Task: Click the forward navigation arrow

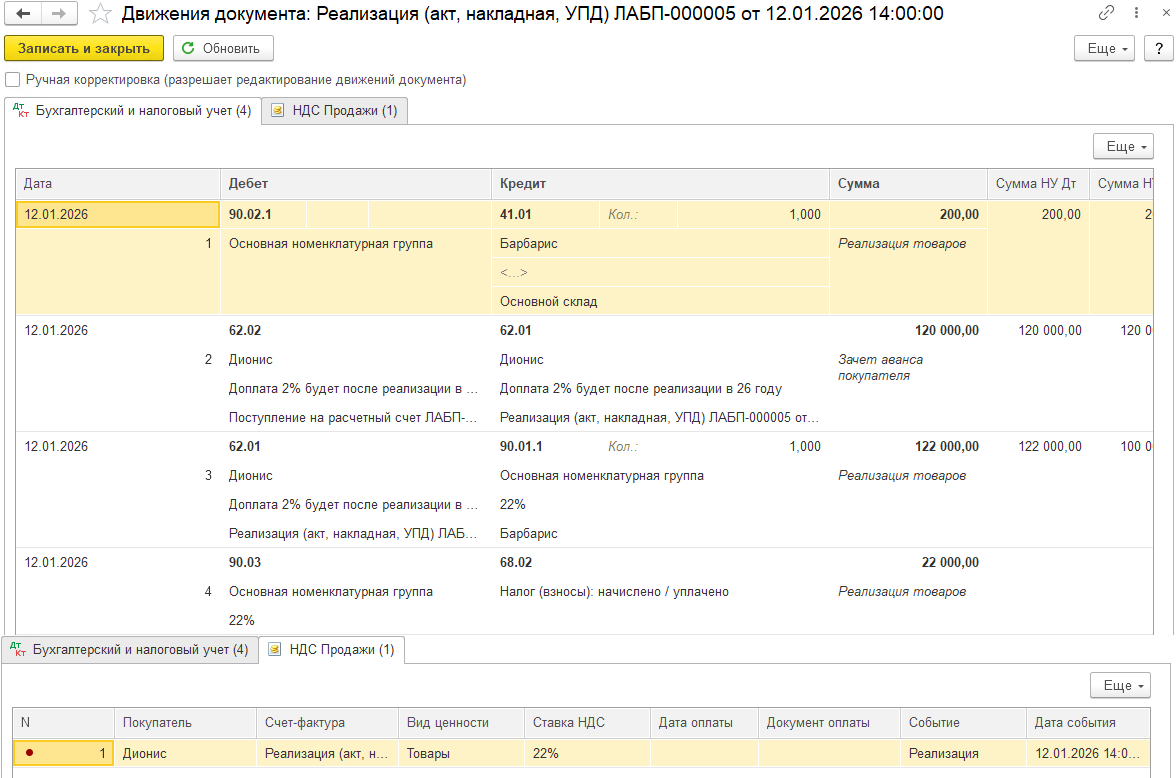Action: 59,14
